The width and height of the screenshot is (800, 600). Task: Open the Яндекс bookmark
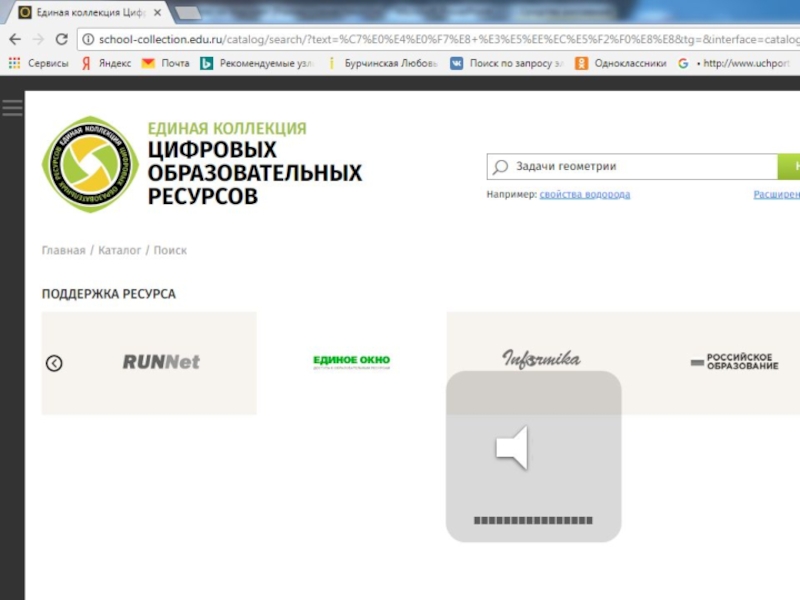click(106, 63)
